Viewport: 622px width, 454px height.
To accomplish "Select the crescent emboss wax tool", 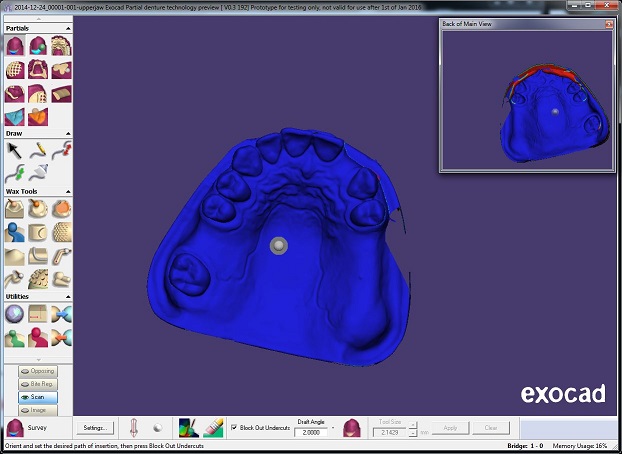I will pos(38,232).
